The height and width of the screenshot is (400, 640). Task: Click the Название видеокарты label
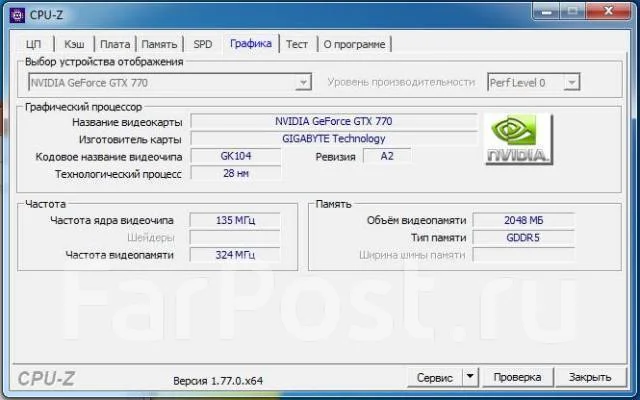(127, 122)
